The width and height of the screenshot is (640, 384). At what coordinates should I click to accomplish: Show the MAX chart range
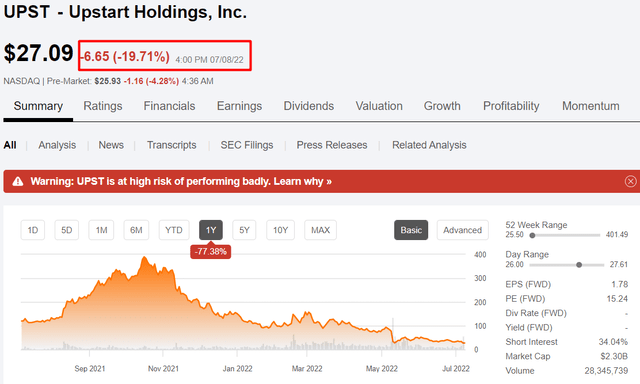point(320,230)
